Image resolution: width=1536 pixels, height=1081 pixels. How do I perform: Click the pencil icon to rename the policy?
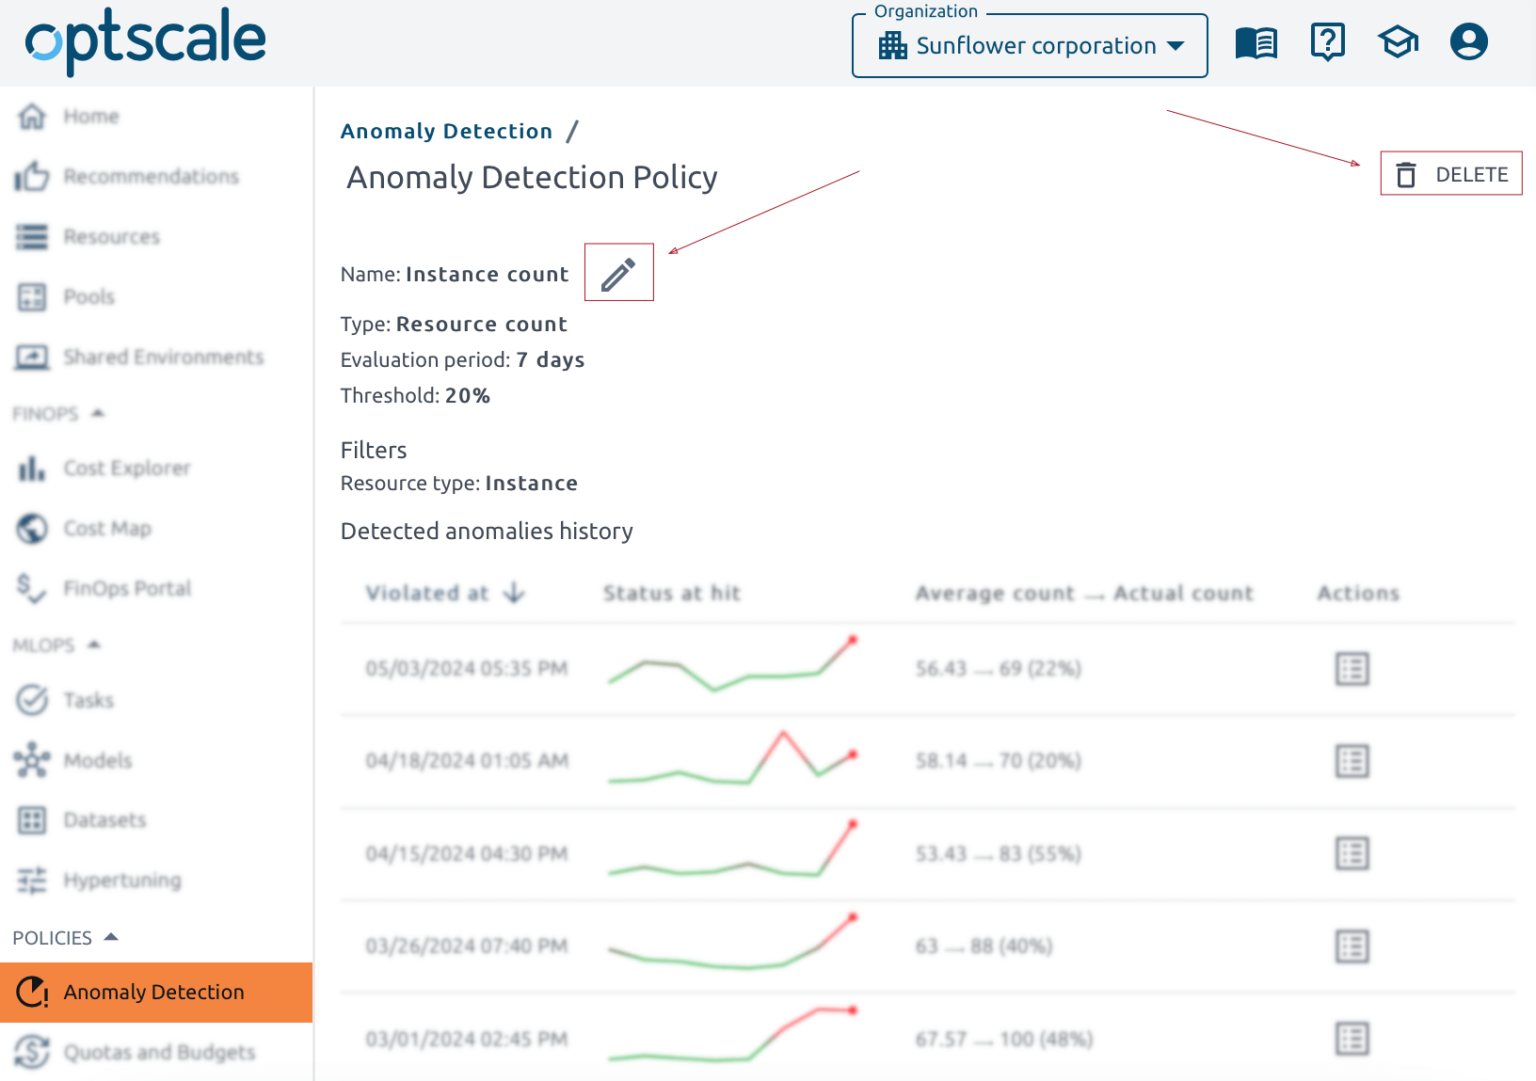point(618,271)
